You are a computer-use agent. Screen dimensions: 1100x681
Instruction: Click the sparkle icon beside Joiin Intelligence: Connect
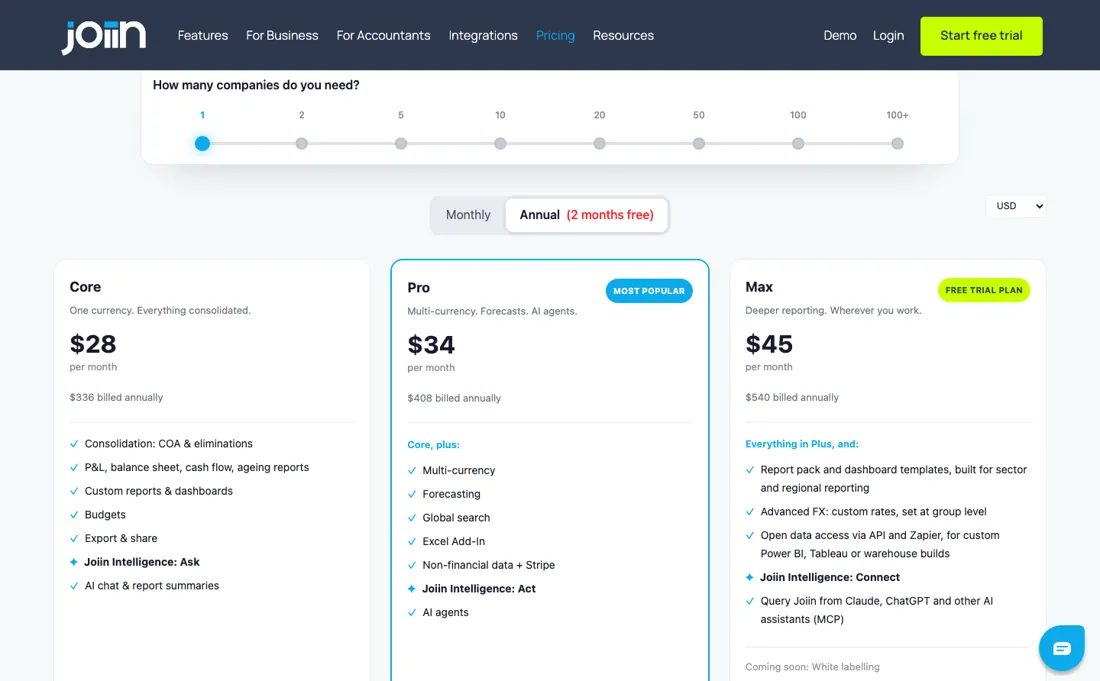coord(749,577)
